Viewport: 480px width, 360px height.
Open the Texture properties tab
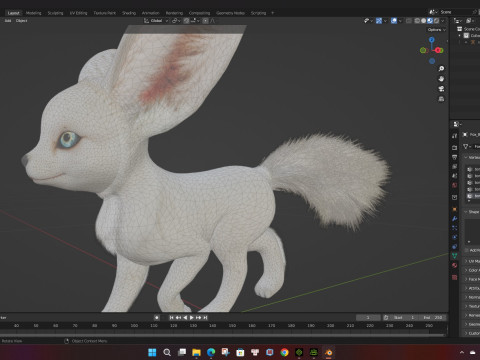tap(455, 277)
